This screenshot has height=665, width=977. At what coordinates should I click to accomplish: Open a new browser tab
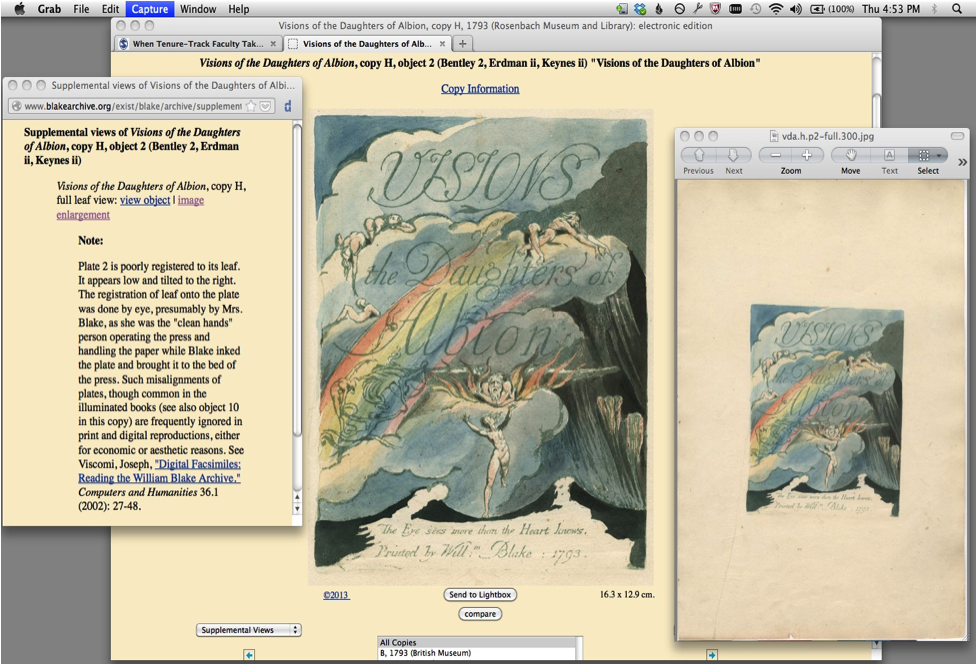462,44
